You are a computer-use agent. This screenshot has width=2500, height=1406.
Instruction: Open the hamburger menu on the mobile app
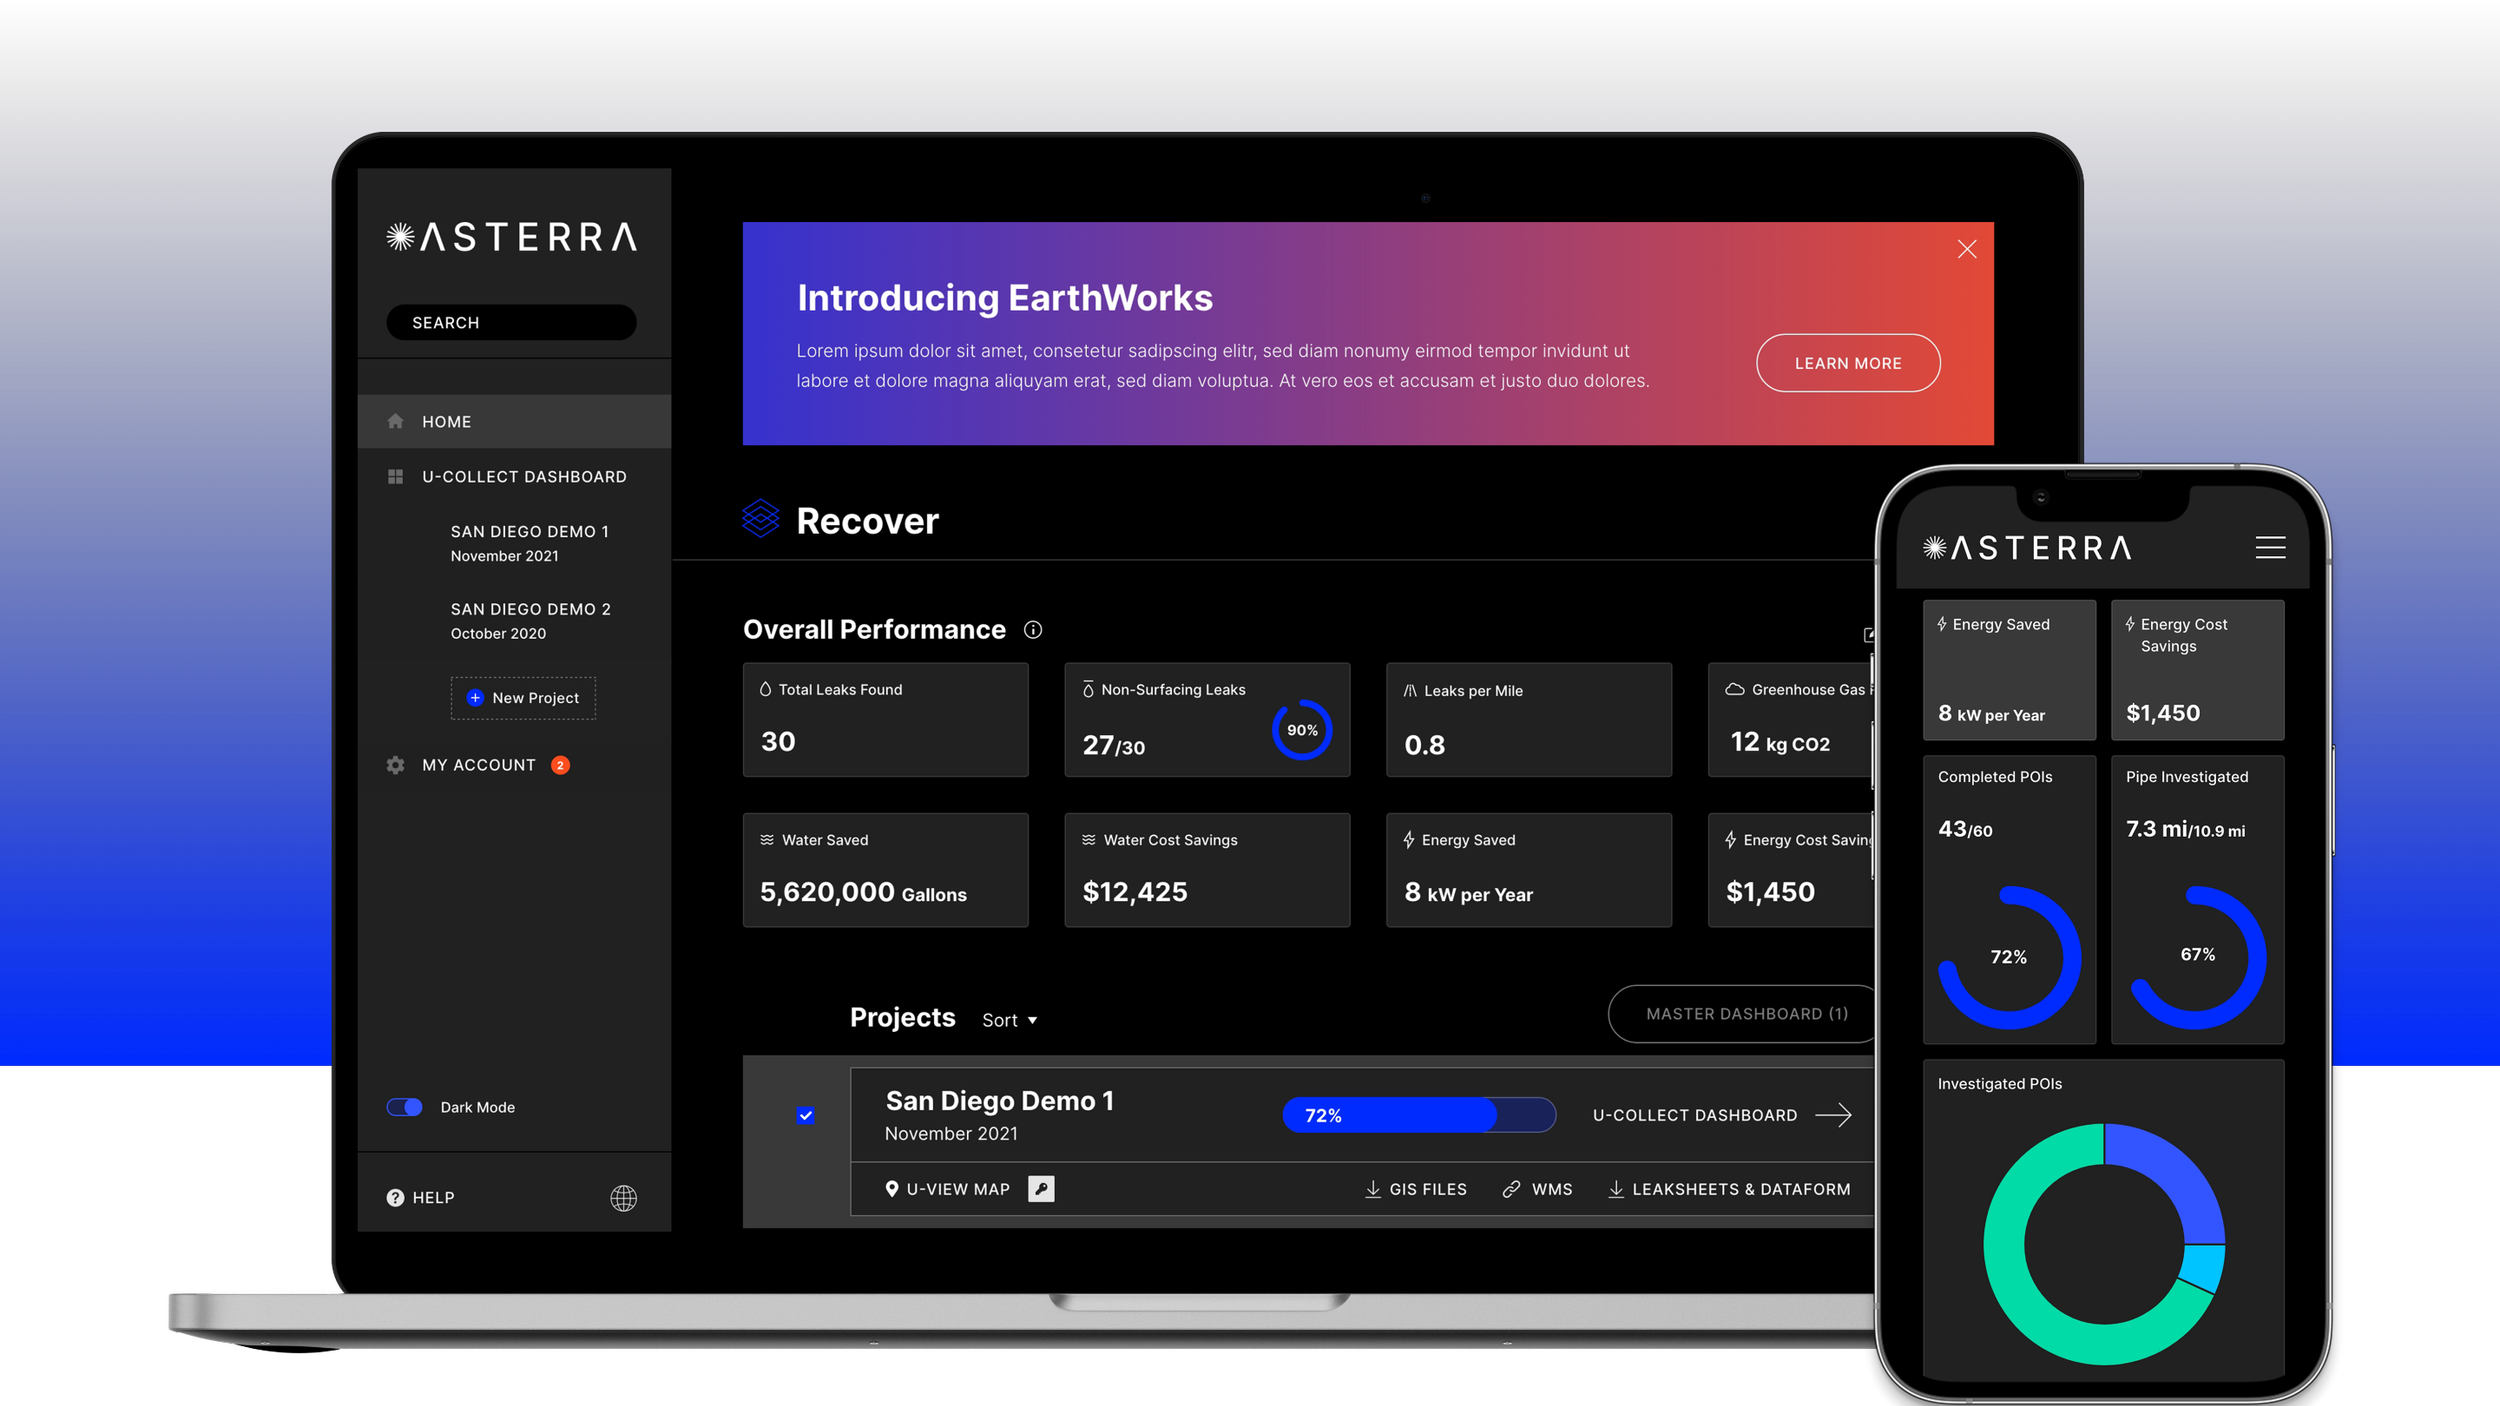pos(2270,547)
